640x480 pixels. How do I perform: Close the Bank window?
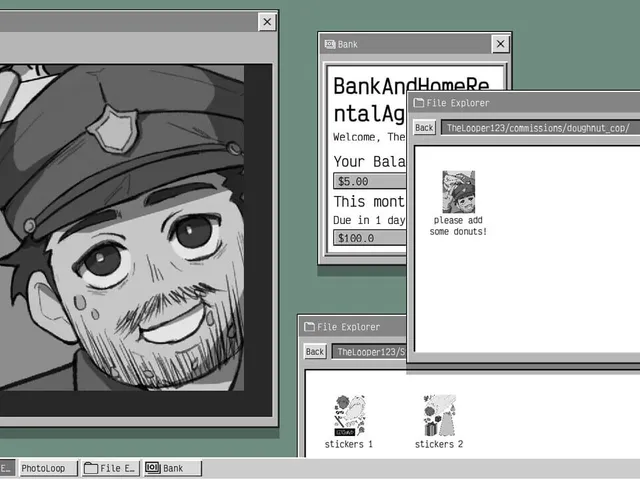(500, 44)
